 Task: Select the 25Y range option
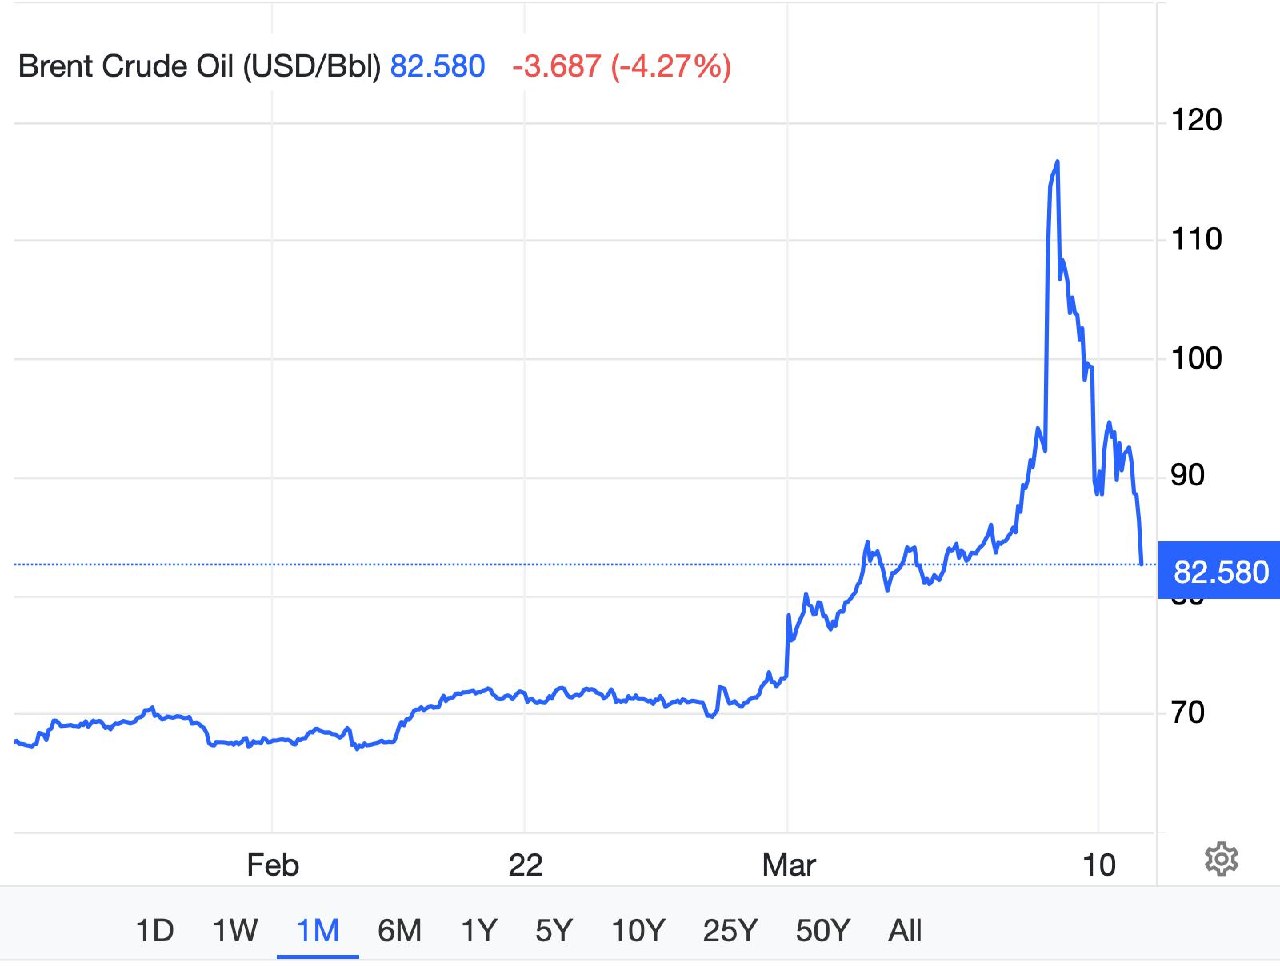click(x=730, y=931)
